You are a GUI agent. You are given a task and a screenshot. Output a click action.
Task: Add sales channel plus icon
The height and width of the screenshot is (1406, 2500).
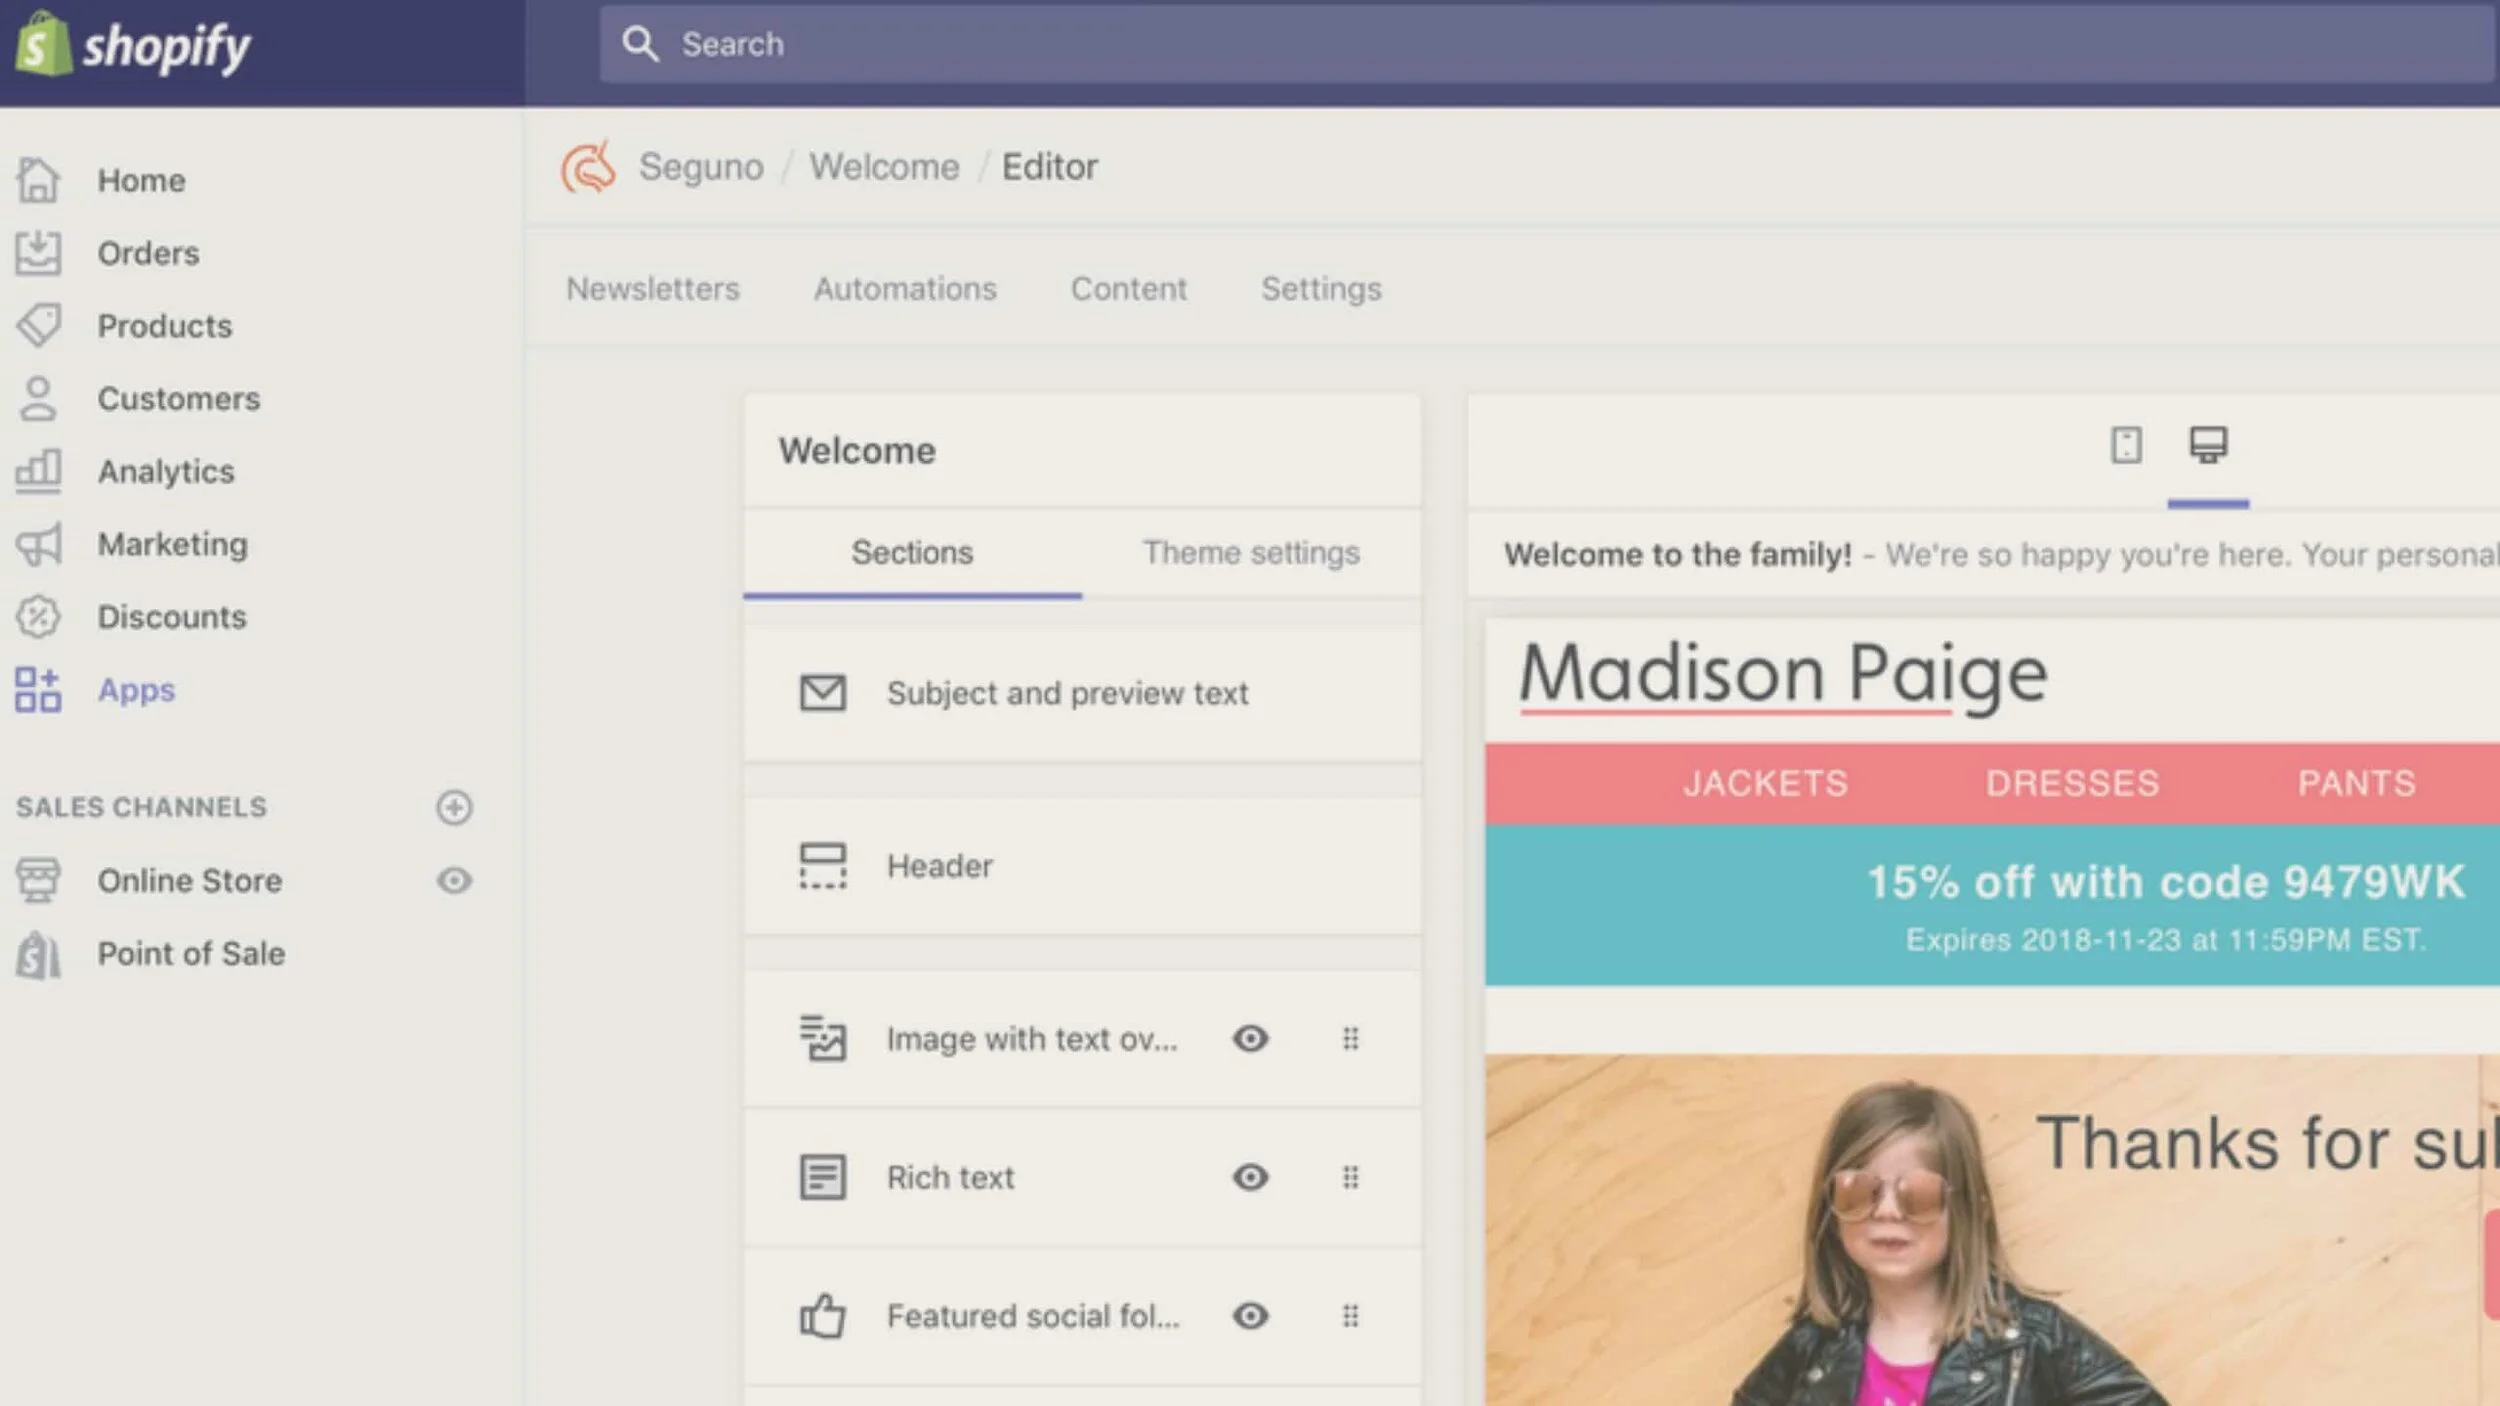pos(454,807)
